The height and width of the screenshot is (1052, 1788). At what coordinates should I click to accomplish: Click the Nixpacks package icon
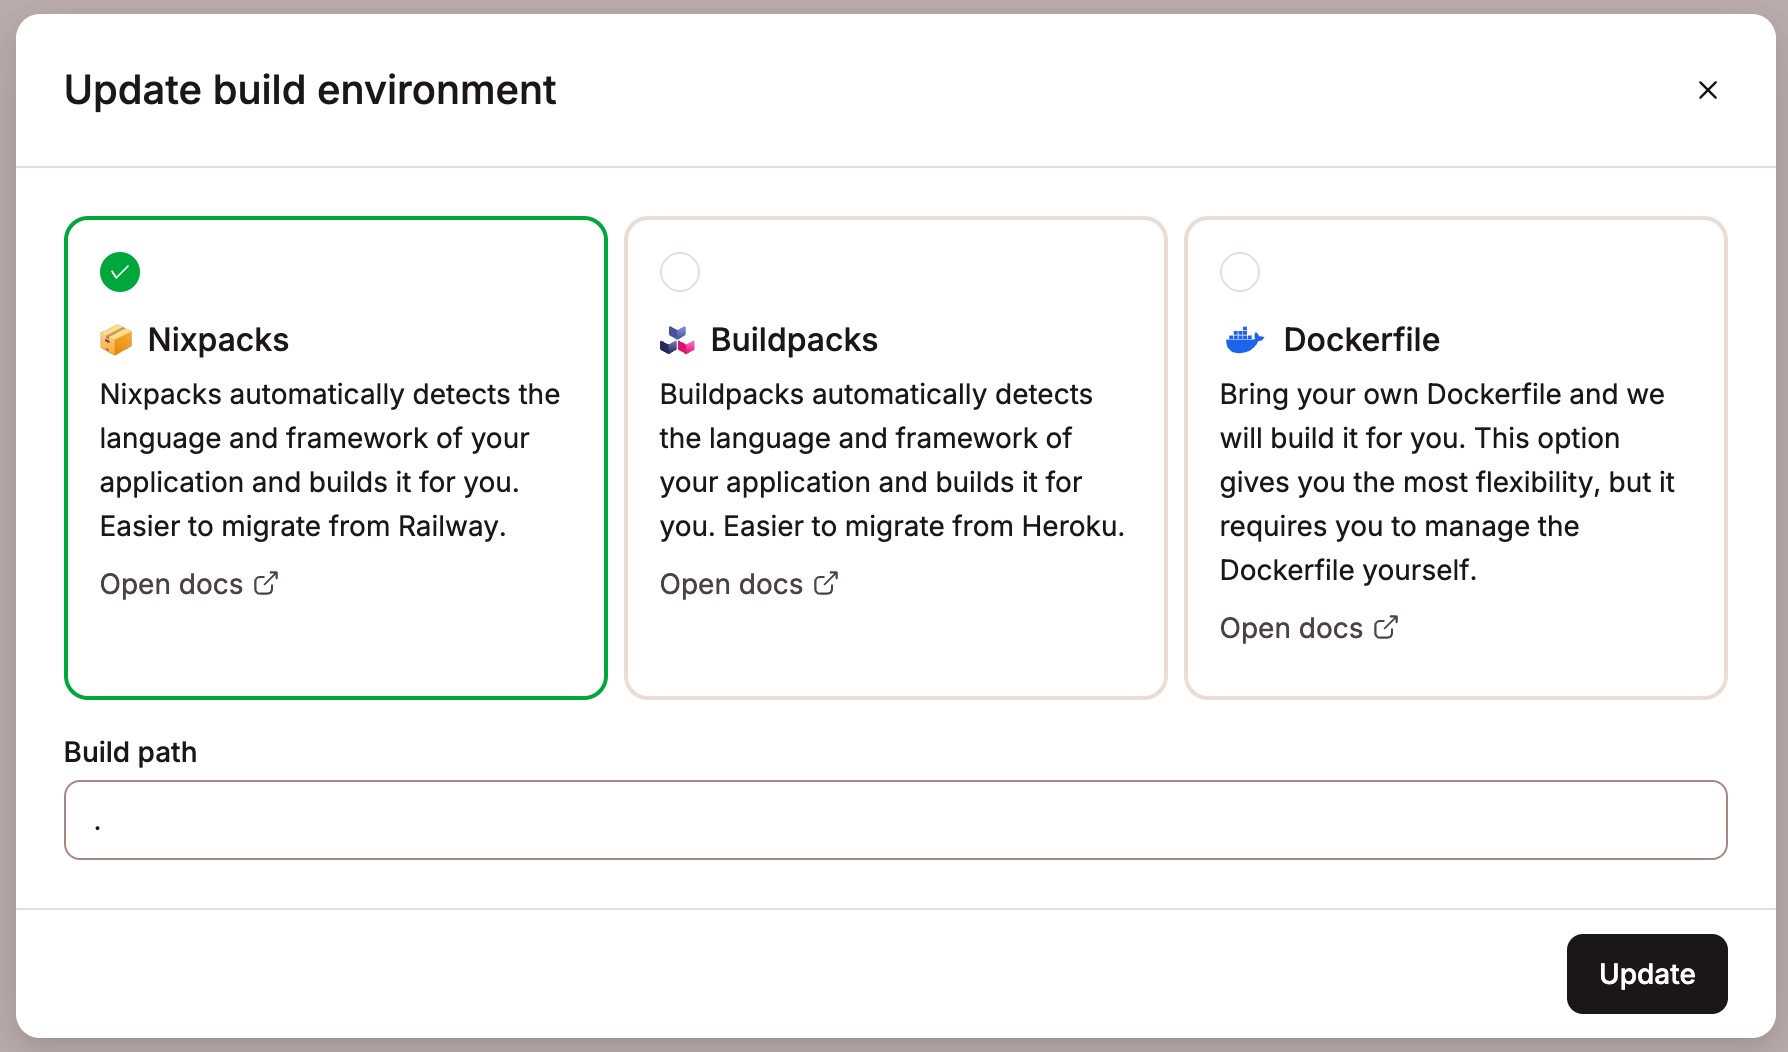pyautogui.click(x=117, y=339)
